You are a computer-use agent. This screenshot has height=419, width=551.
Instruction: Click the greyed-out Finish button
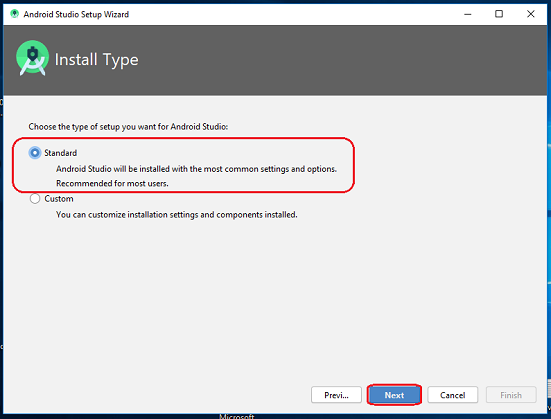pos(511,395)
